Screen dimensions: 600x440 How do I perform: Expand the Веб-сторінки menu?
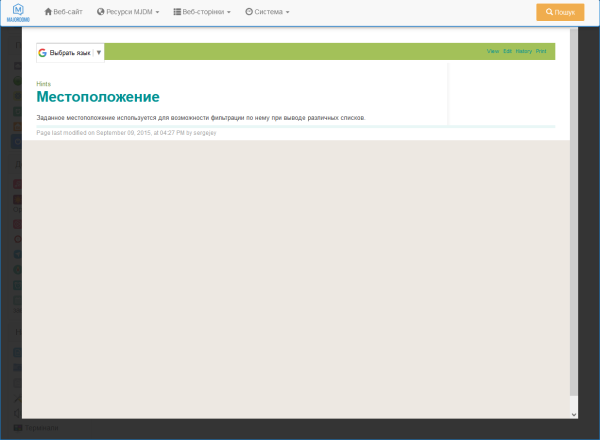pyautogui.click(x=202, y=12)
